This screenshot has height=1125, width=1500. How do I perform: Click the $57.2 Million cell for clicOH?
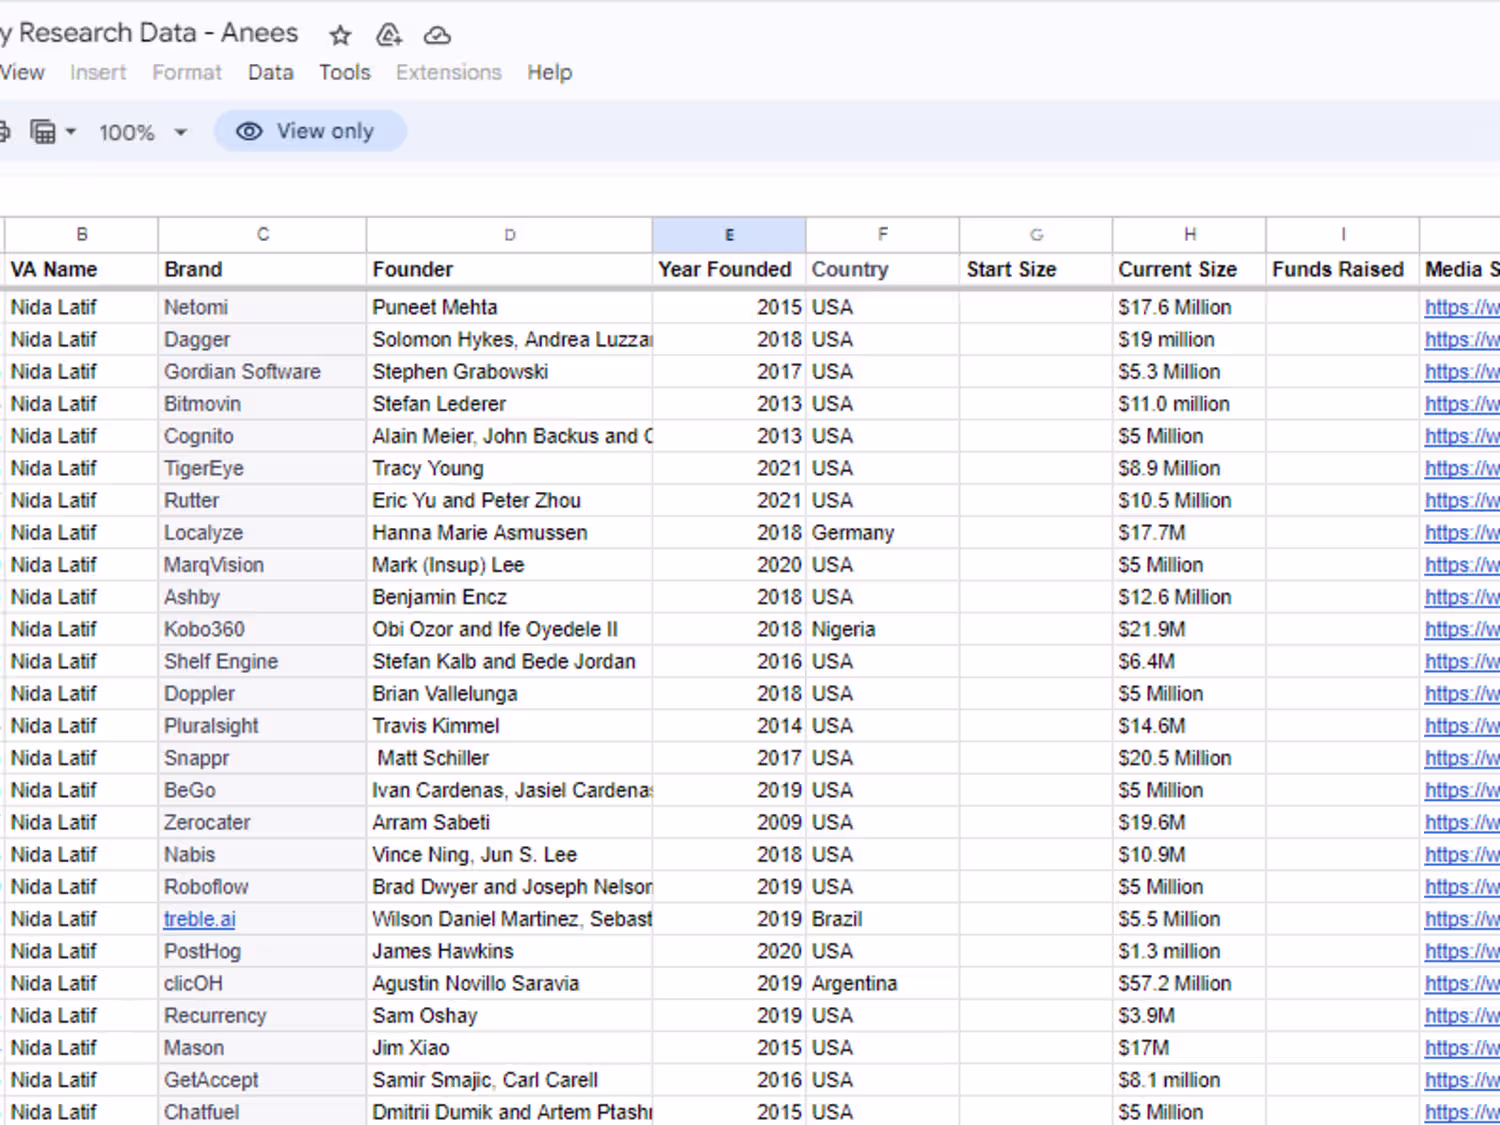[1175, 984]
